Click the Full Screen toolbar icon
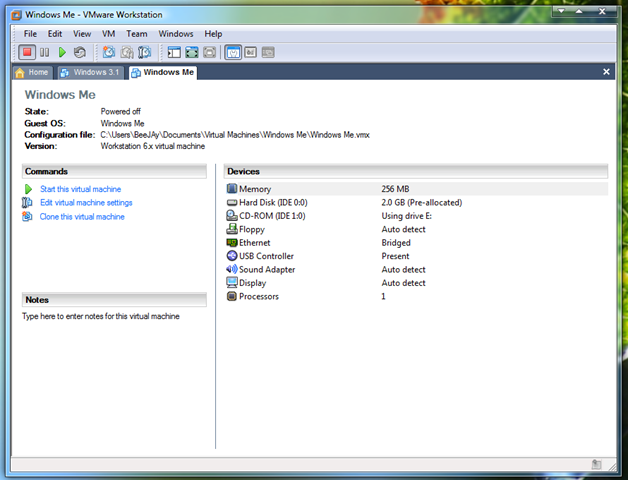628x480 pixels. pos(192,52)
